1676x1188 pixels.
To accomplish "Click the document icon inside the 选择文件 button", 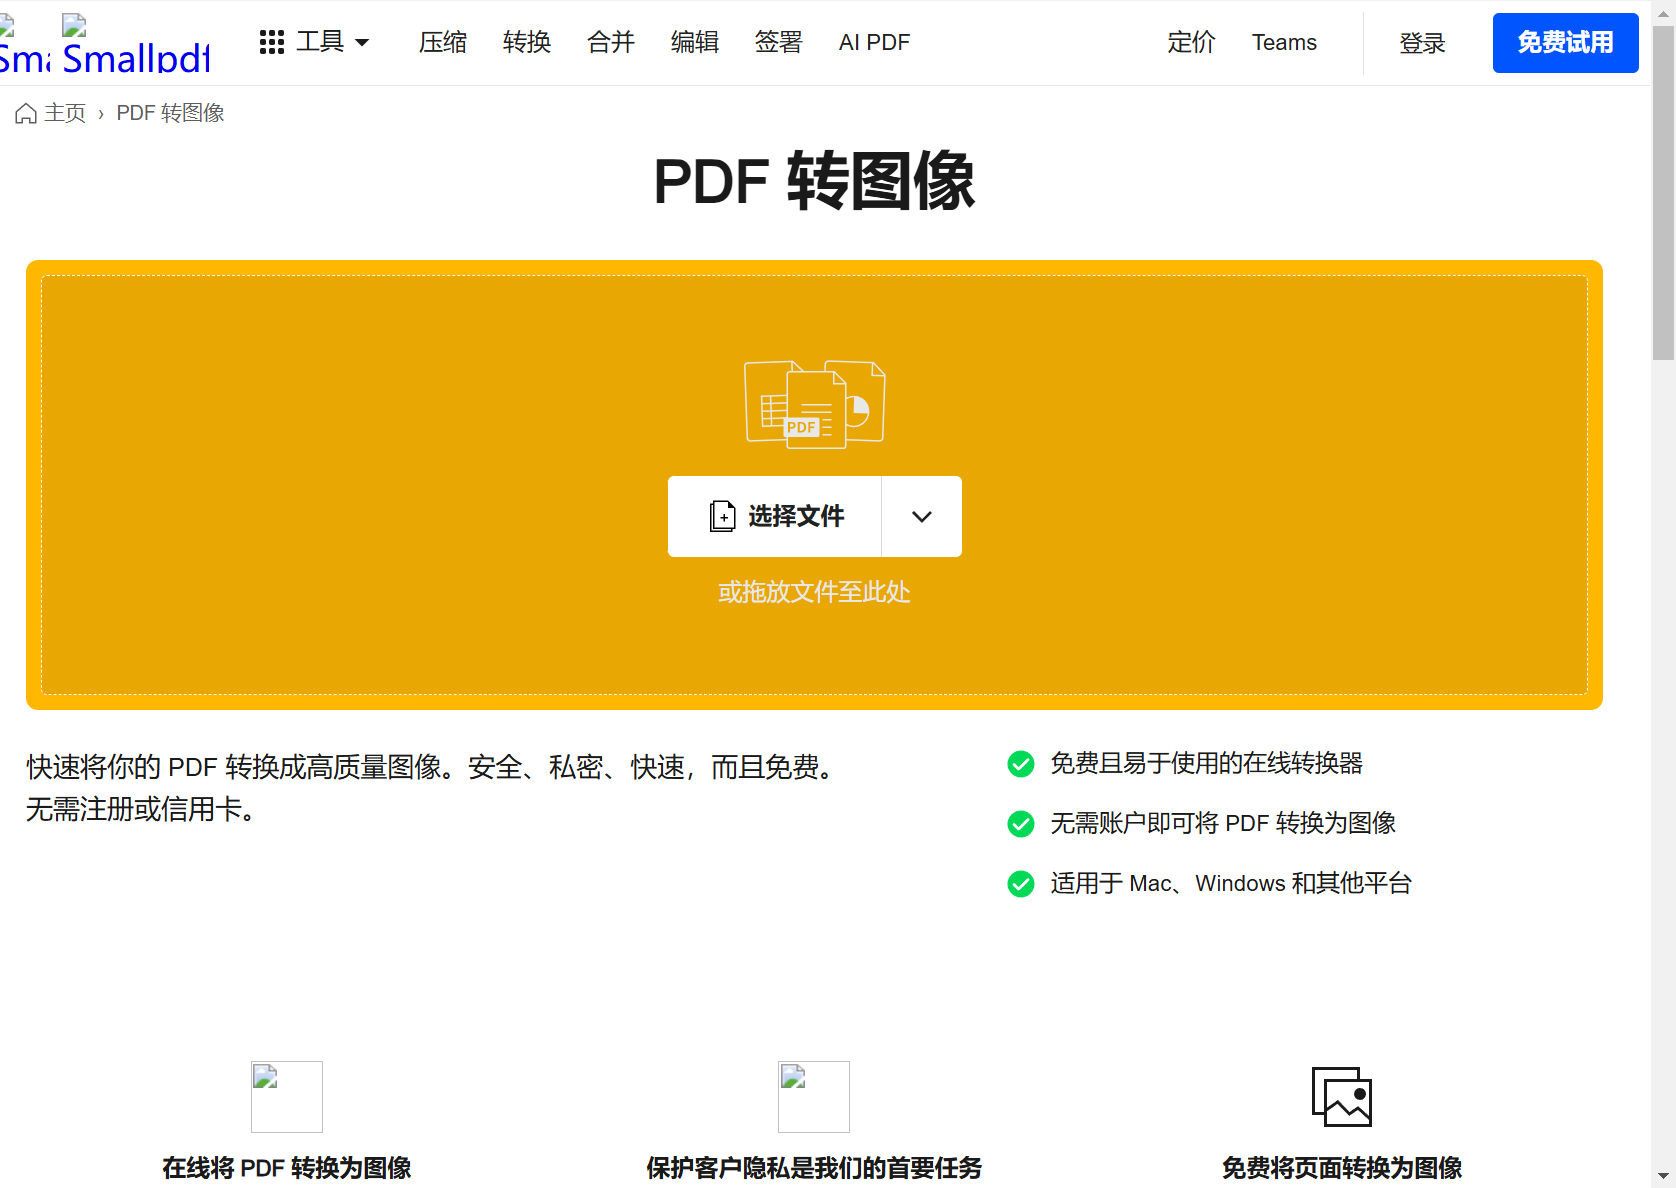I will point(722,516).
